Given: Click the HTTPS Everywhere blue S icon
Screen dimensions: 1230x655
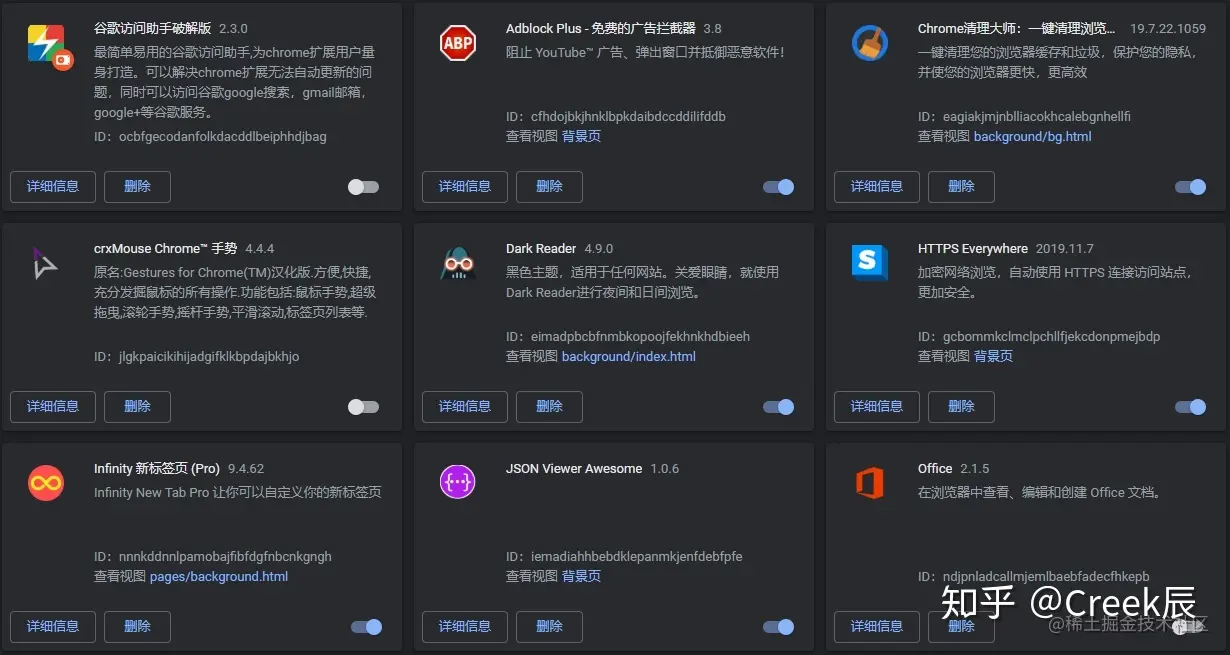Looking at the screenshot, I should point(870,263).
